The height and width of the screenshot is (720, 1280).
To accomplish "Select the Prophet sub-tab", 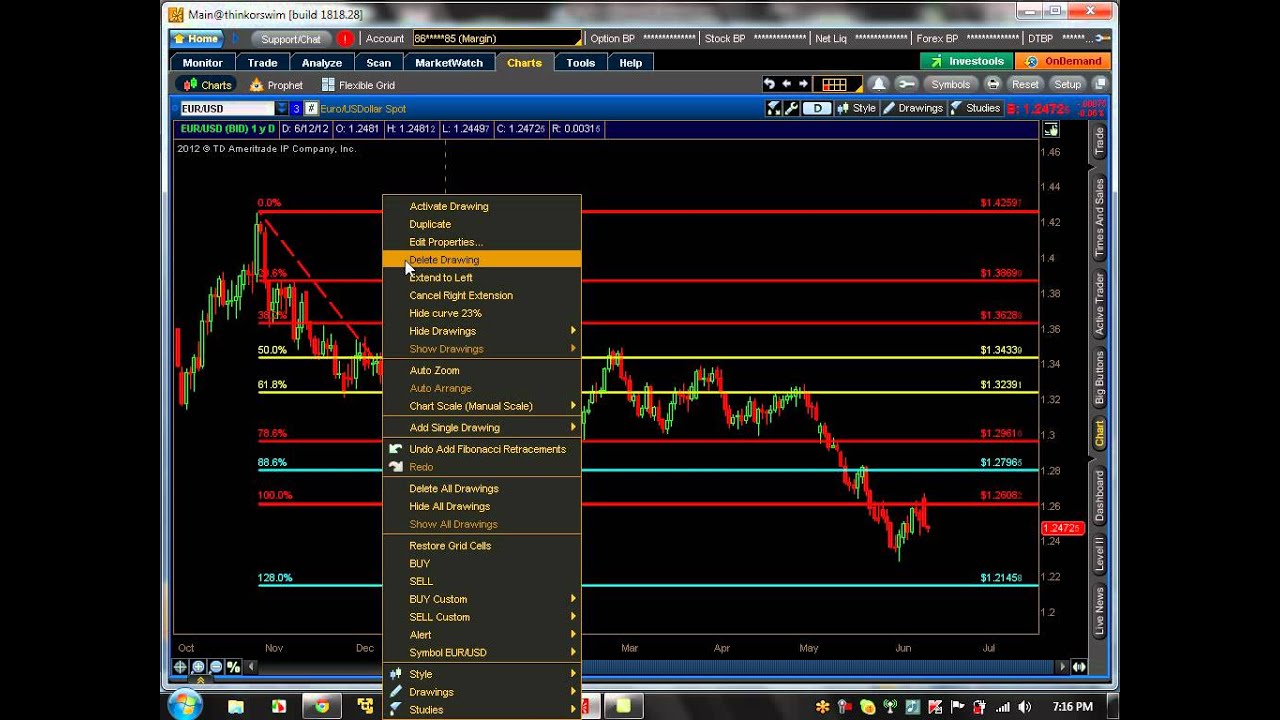I will click(277, 85).
